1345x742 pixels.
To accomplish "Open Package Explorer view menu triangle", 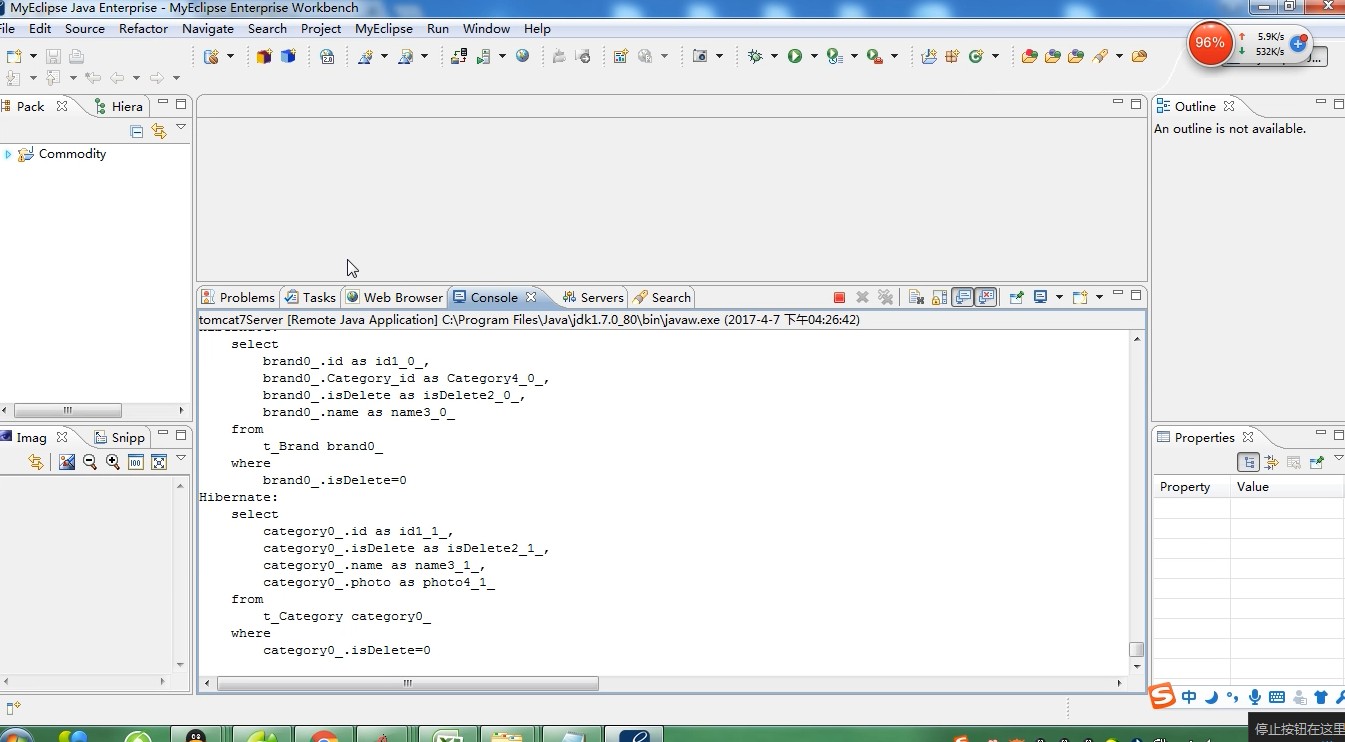I will 181,128.
